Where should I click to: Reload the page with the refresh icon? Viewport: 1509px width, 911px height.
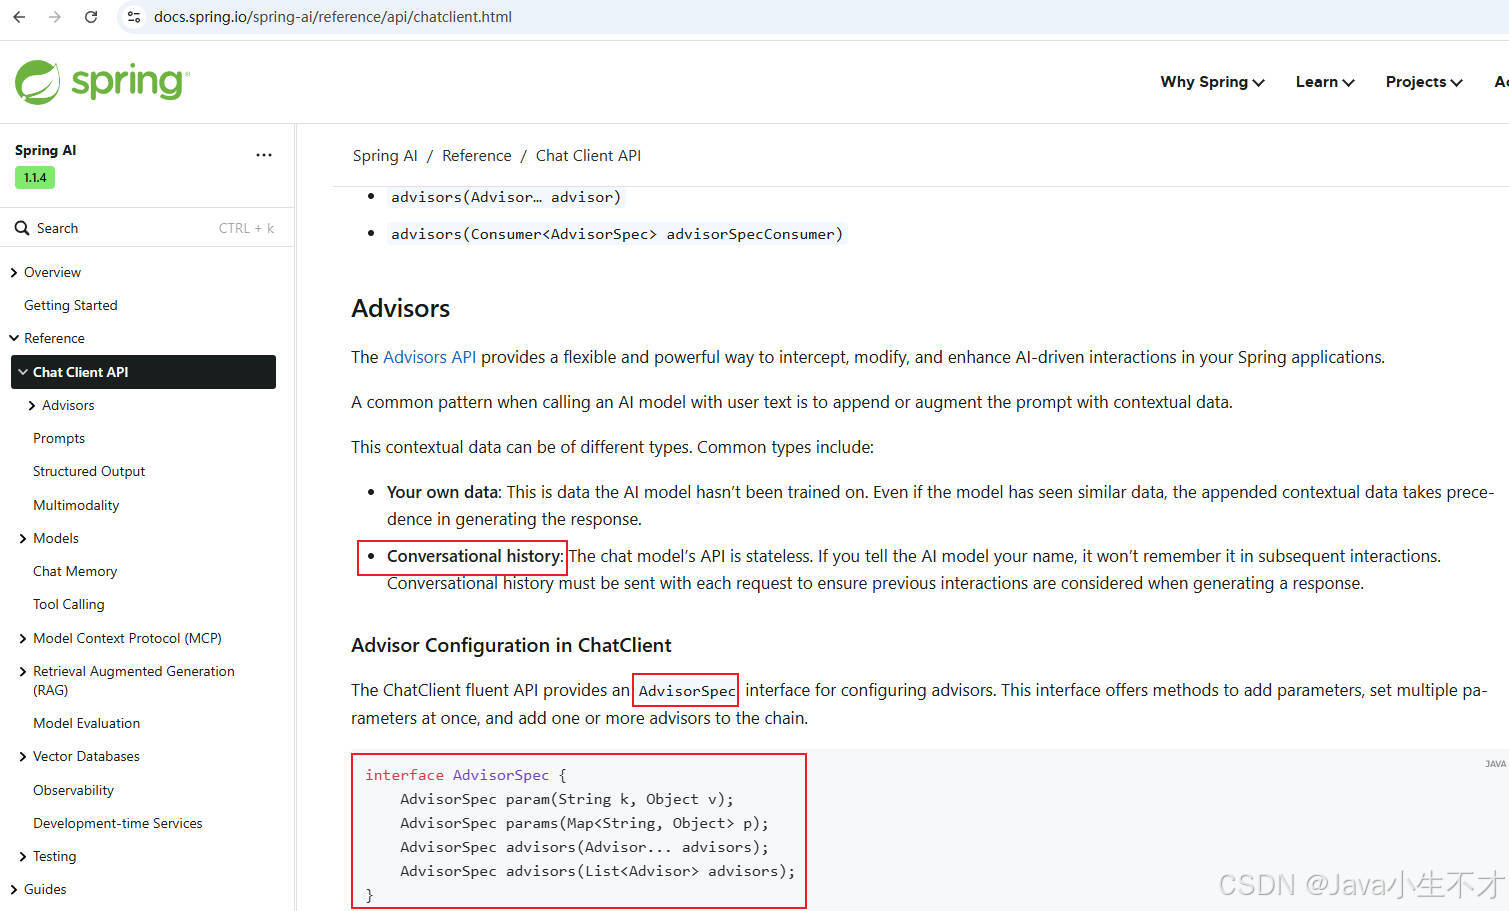pos(91,17)
